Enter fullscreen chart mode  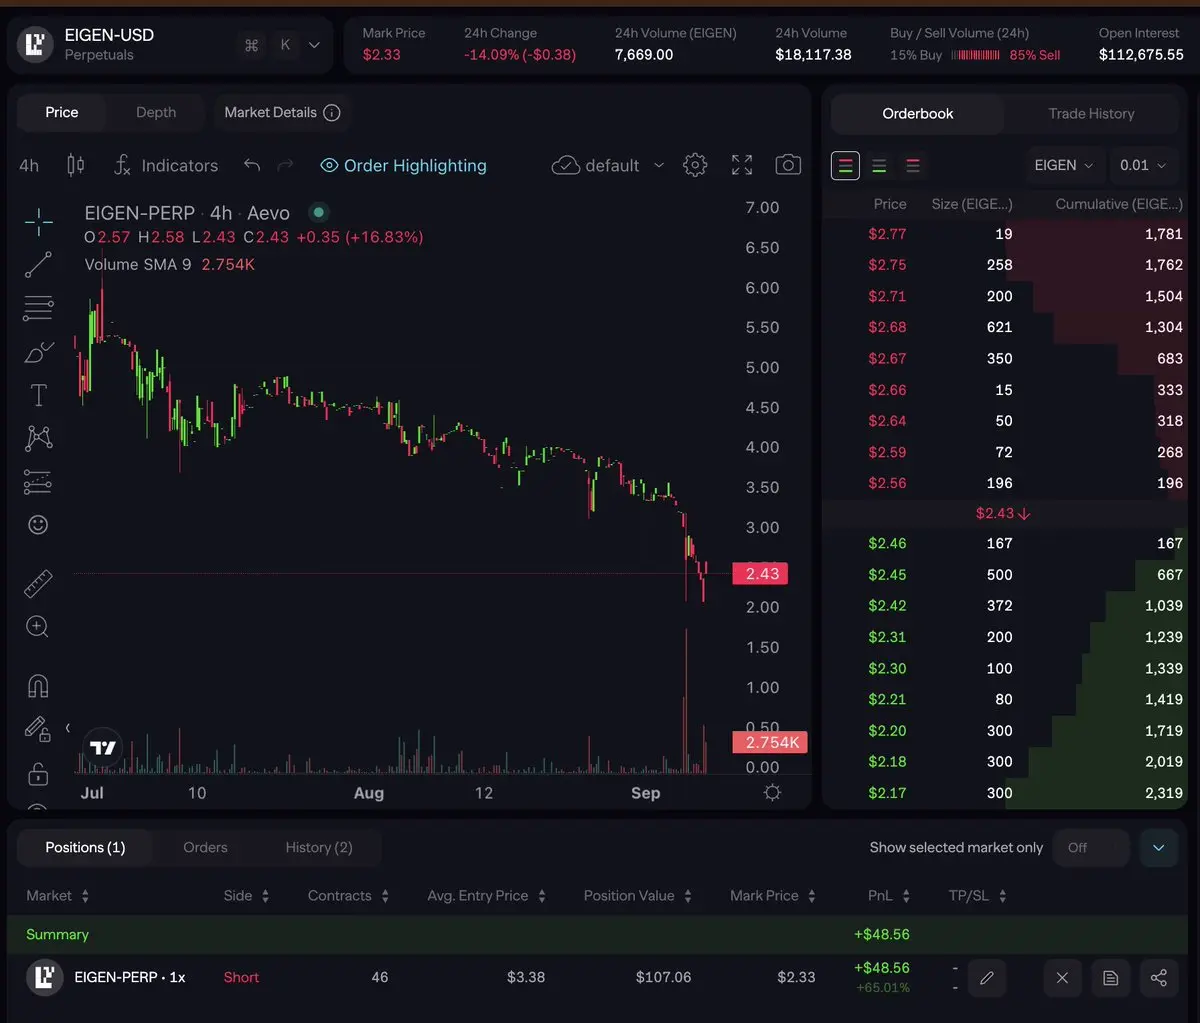pyautogui.click(x=742, y=165)
